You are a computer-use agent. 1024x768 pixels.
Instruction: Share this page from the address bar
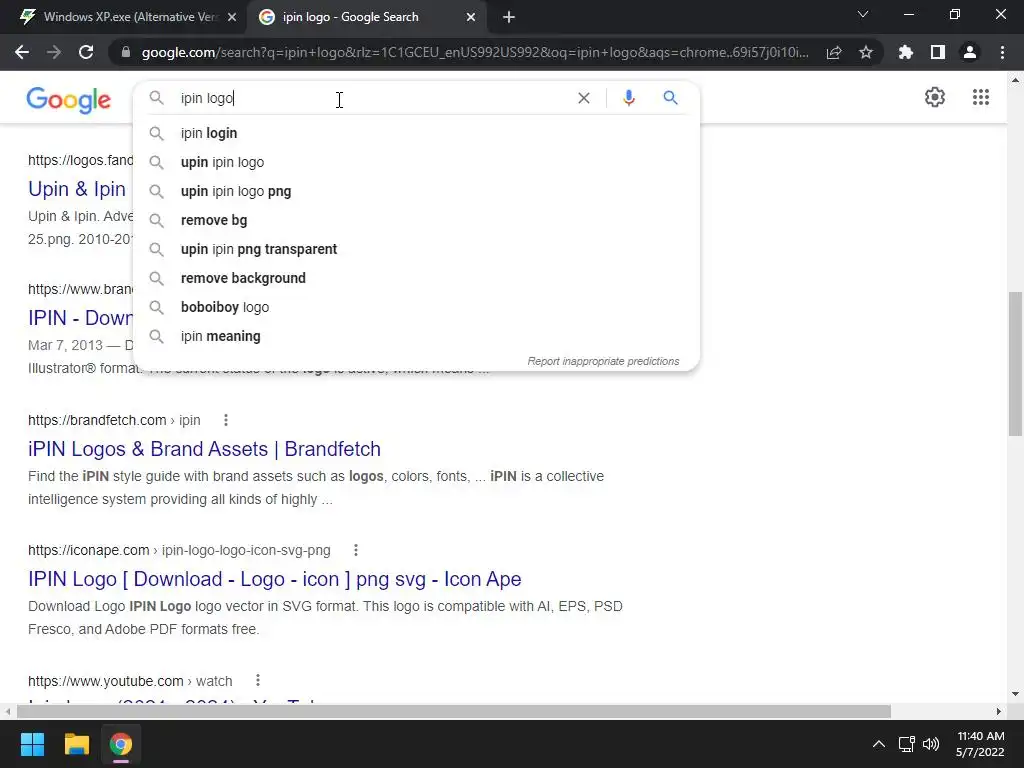(x=834, y=52)
